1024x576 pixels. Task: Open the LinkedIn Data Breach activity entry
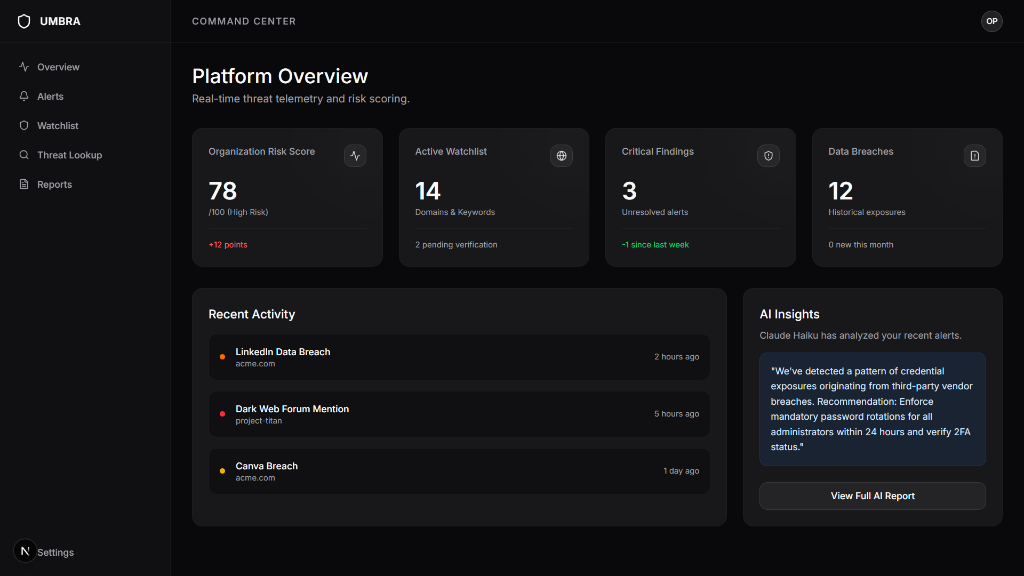[x=459, y=357]
